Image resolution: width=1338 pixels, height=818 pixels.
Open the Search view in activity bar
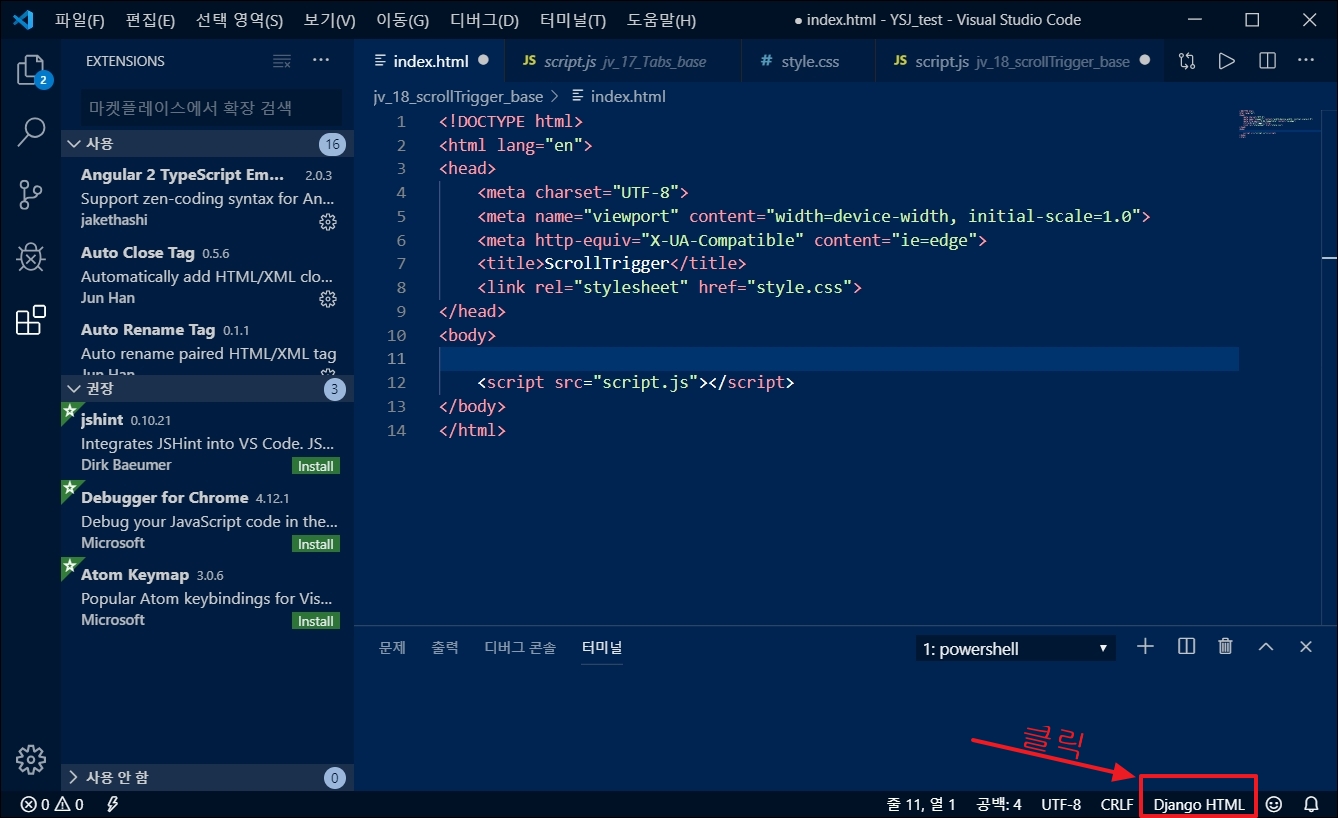pos(30,132)
